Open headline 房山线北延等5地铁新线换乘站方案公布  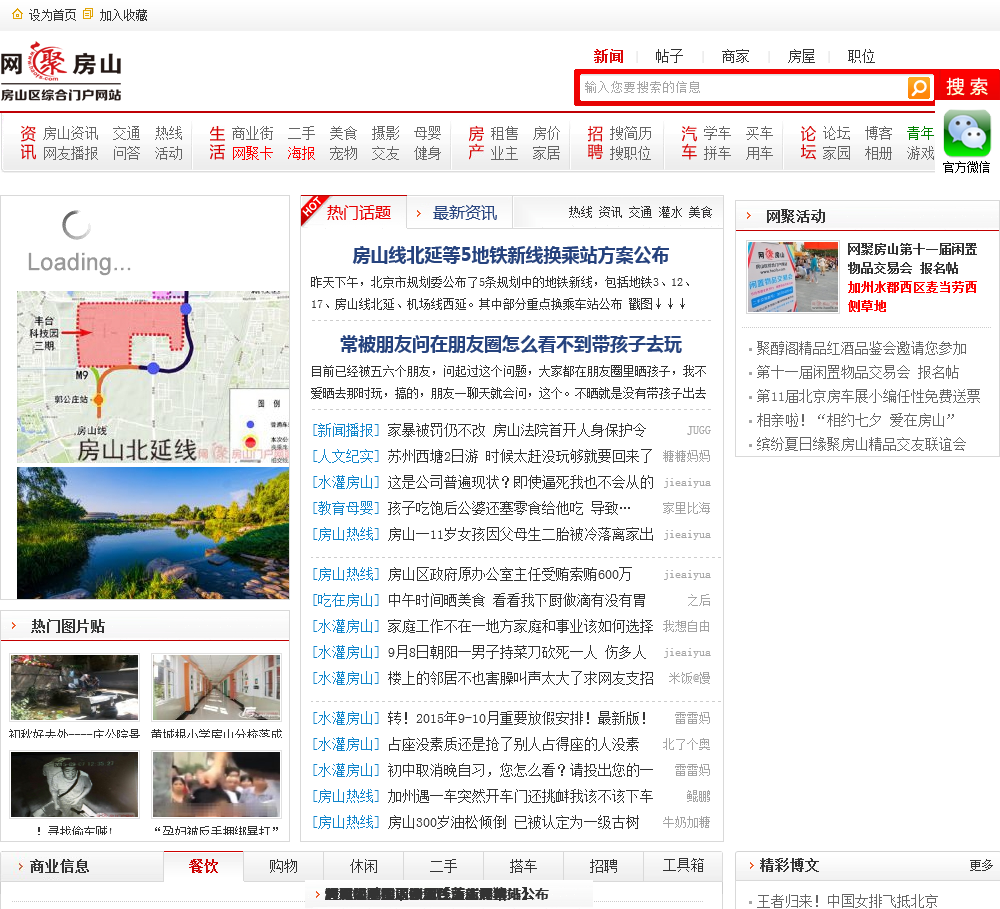(x=510, y=255)
